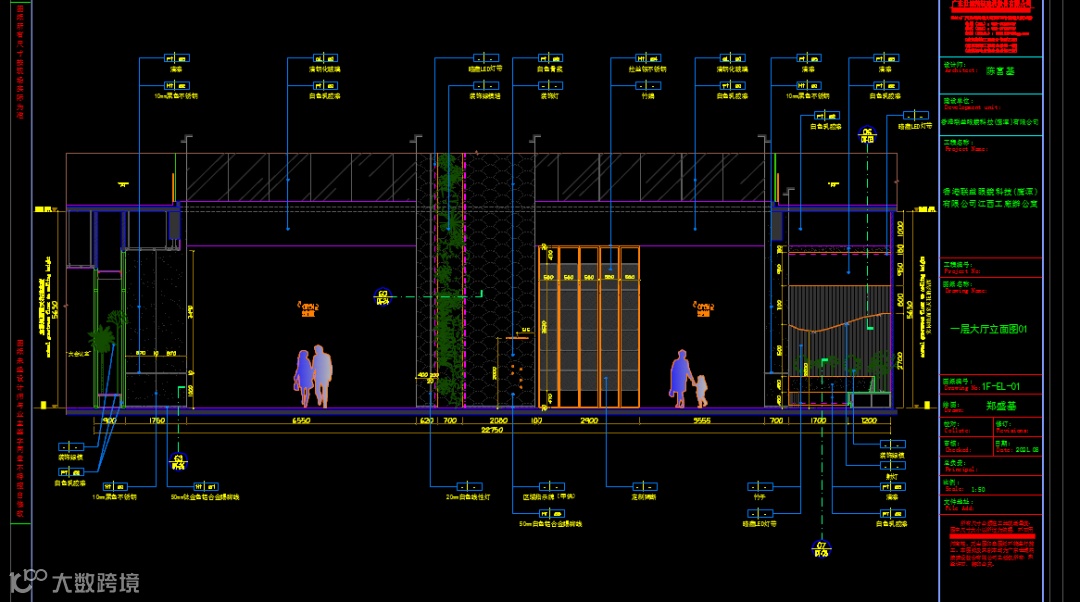
Task: Click the 1200 dimension value
Action: 869,420
